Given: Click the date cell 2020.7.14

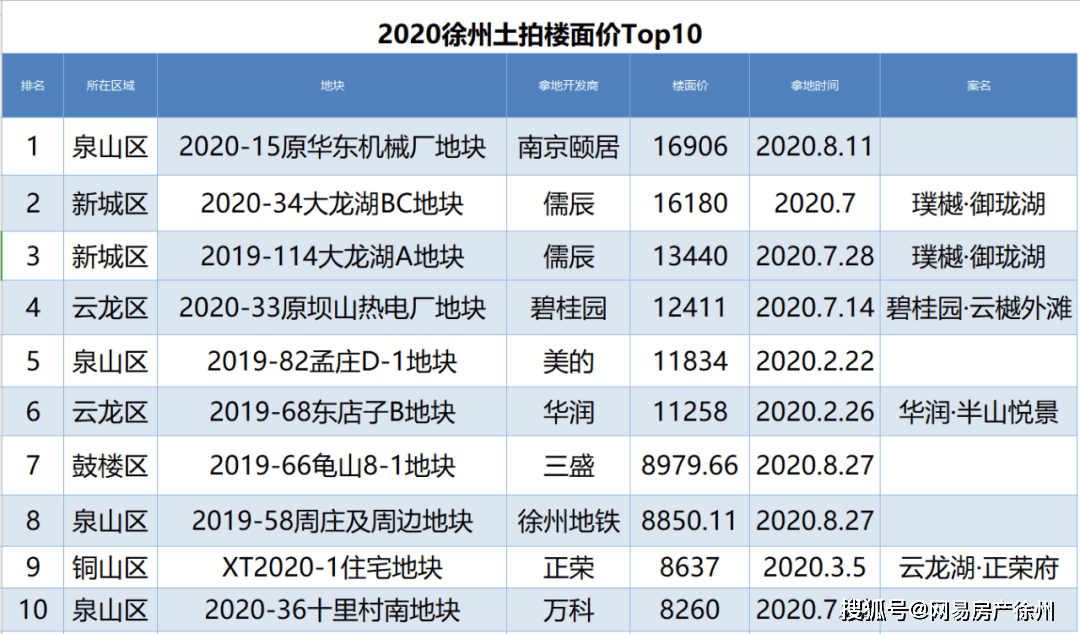Looking at the screenshot, I should [815, 307].
